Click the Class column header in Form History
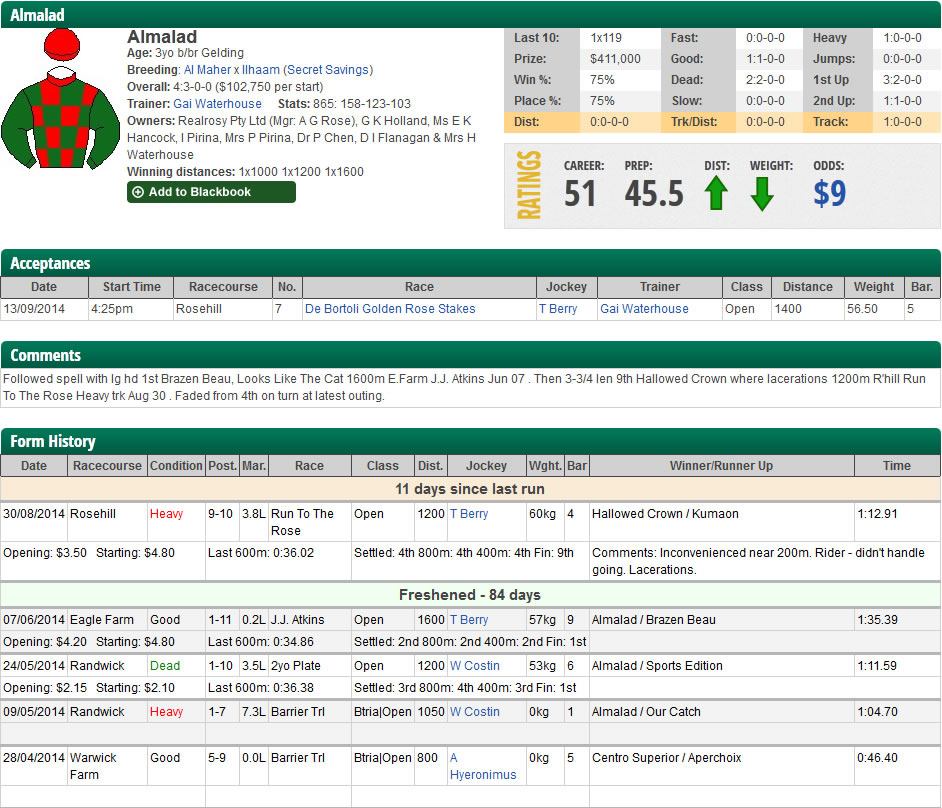942x808 pixels. [383, 466]
